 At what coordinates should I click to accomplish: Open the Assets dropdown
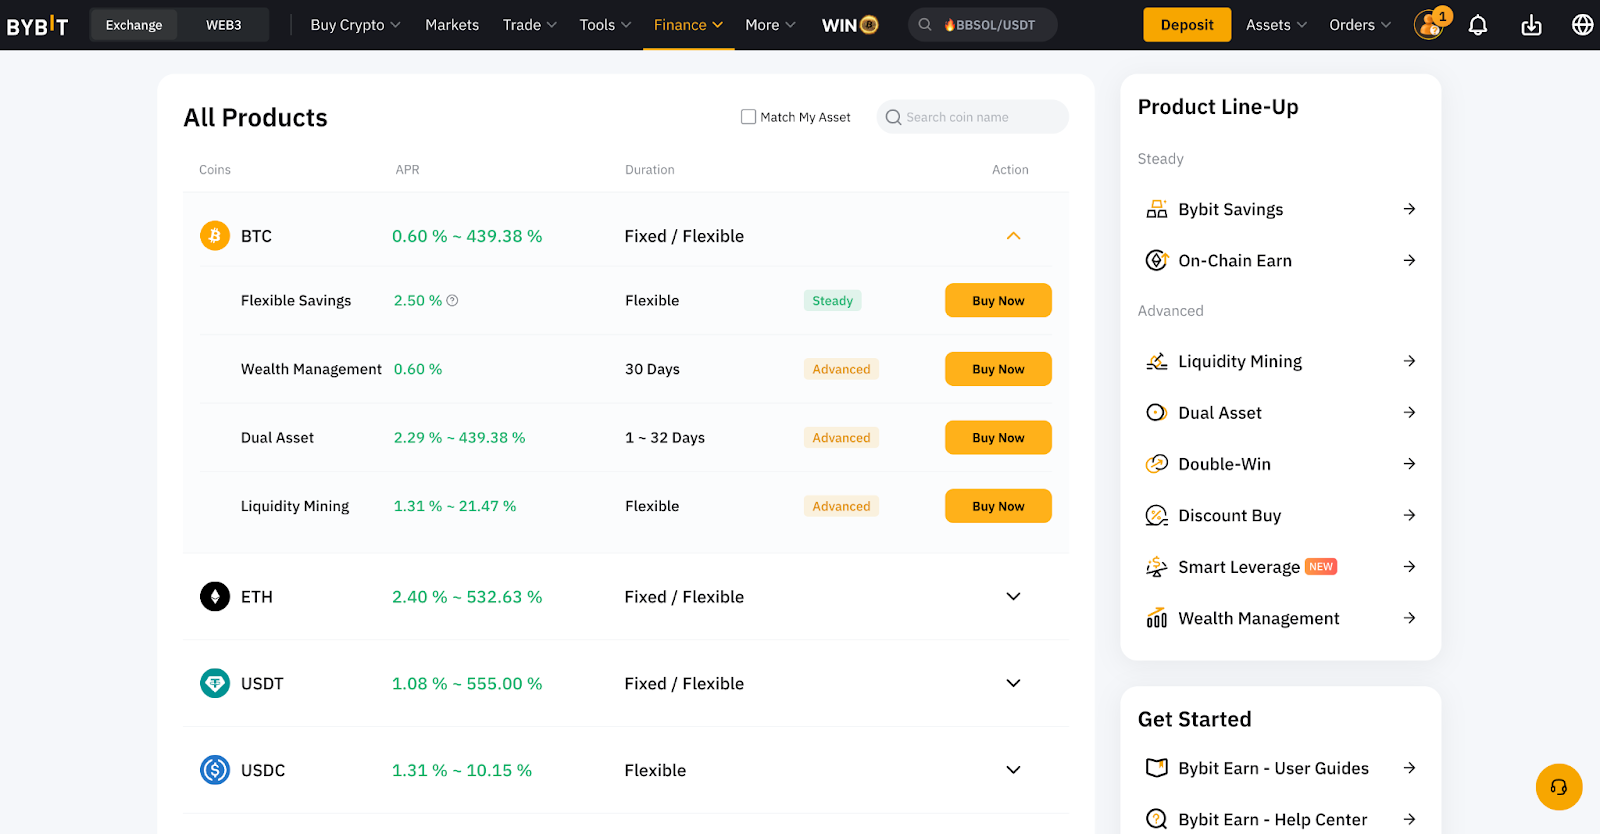coord(1276,25)
